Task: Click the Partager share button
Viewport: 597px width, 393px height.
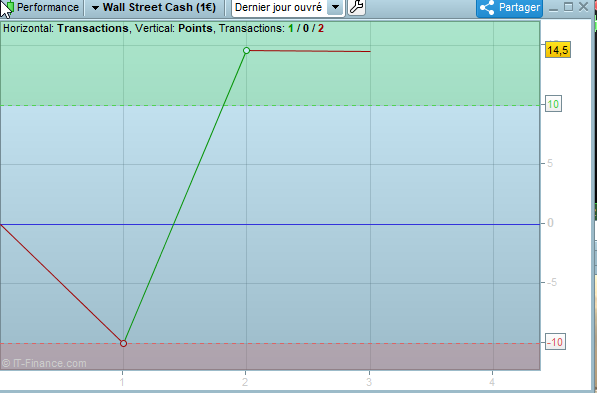Action: click(x=509, y=8)
